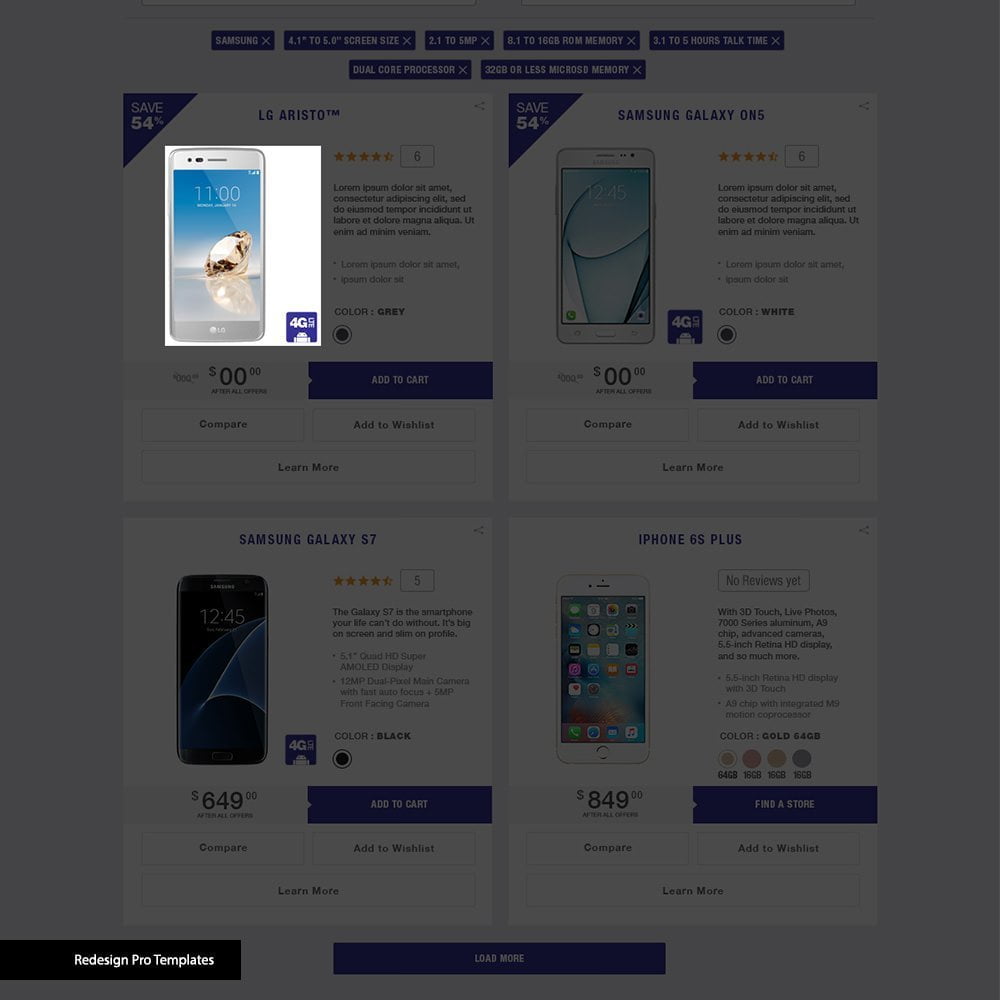
Task: Select white color for Galaxy On5
Action: click(x=726, y=334)
